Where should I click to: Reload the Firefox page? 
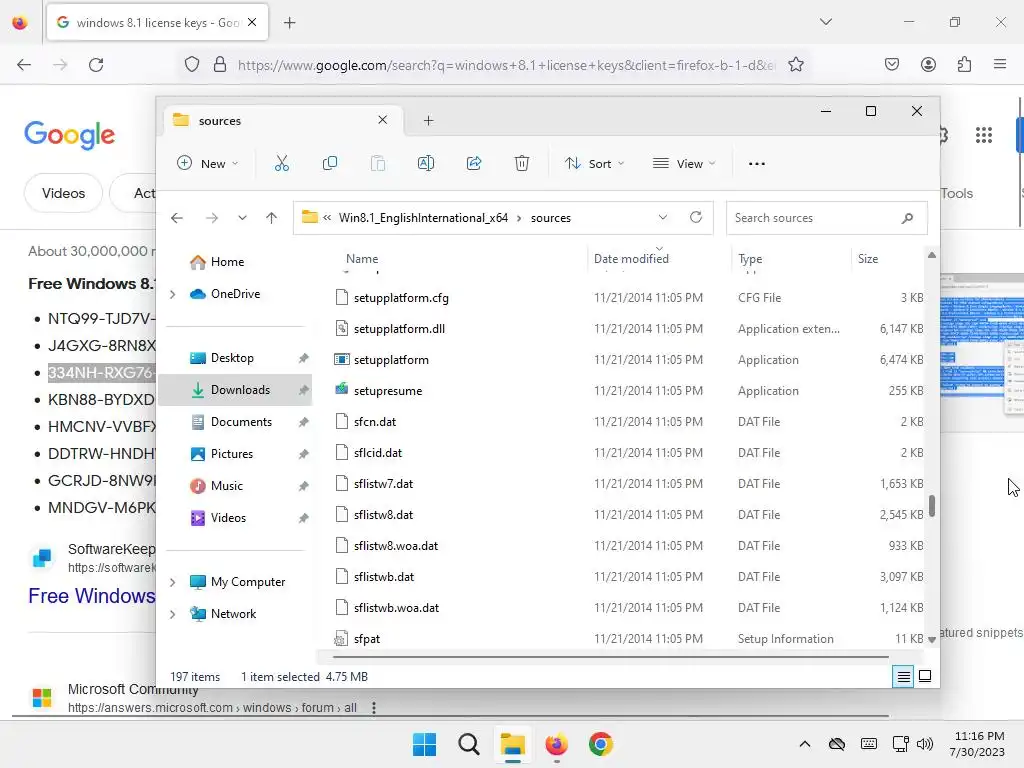pos(96,65)
